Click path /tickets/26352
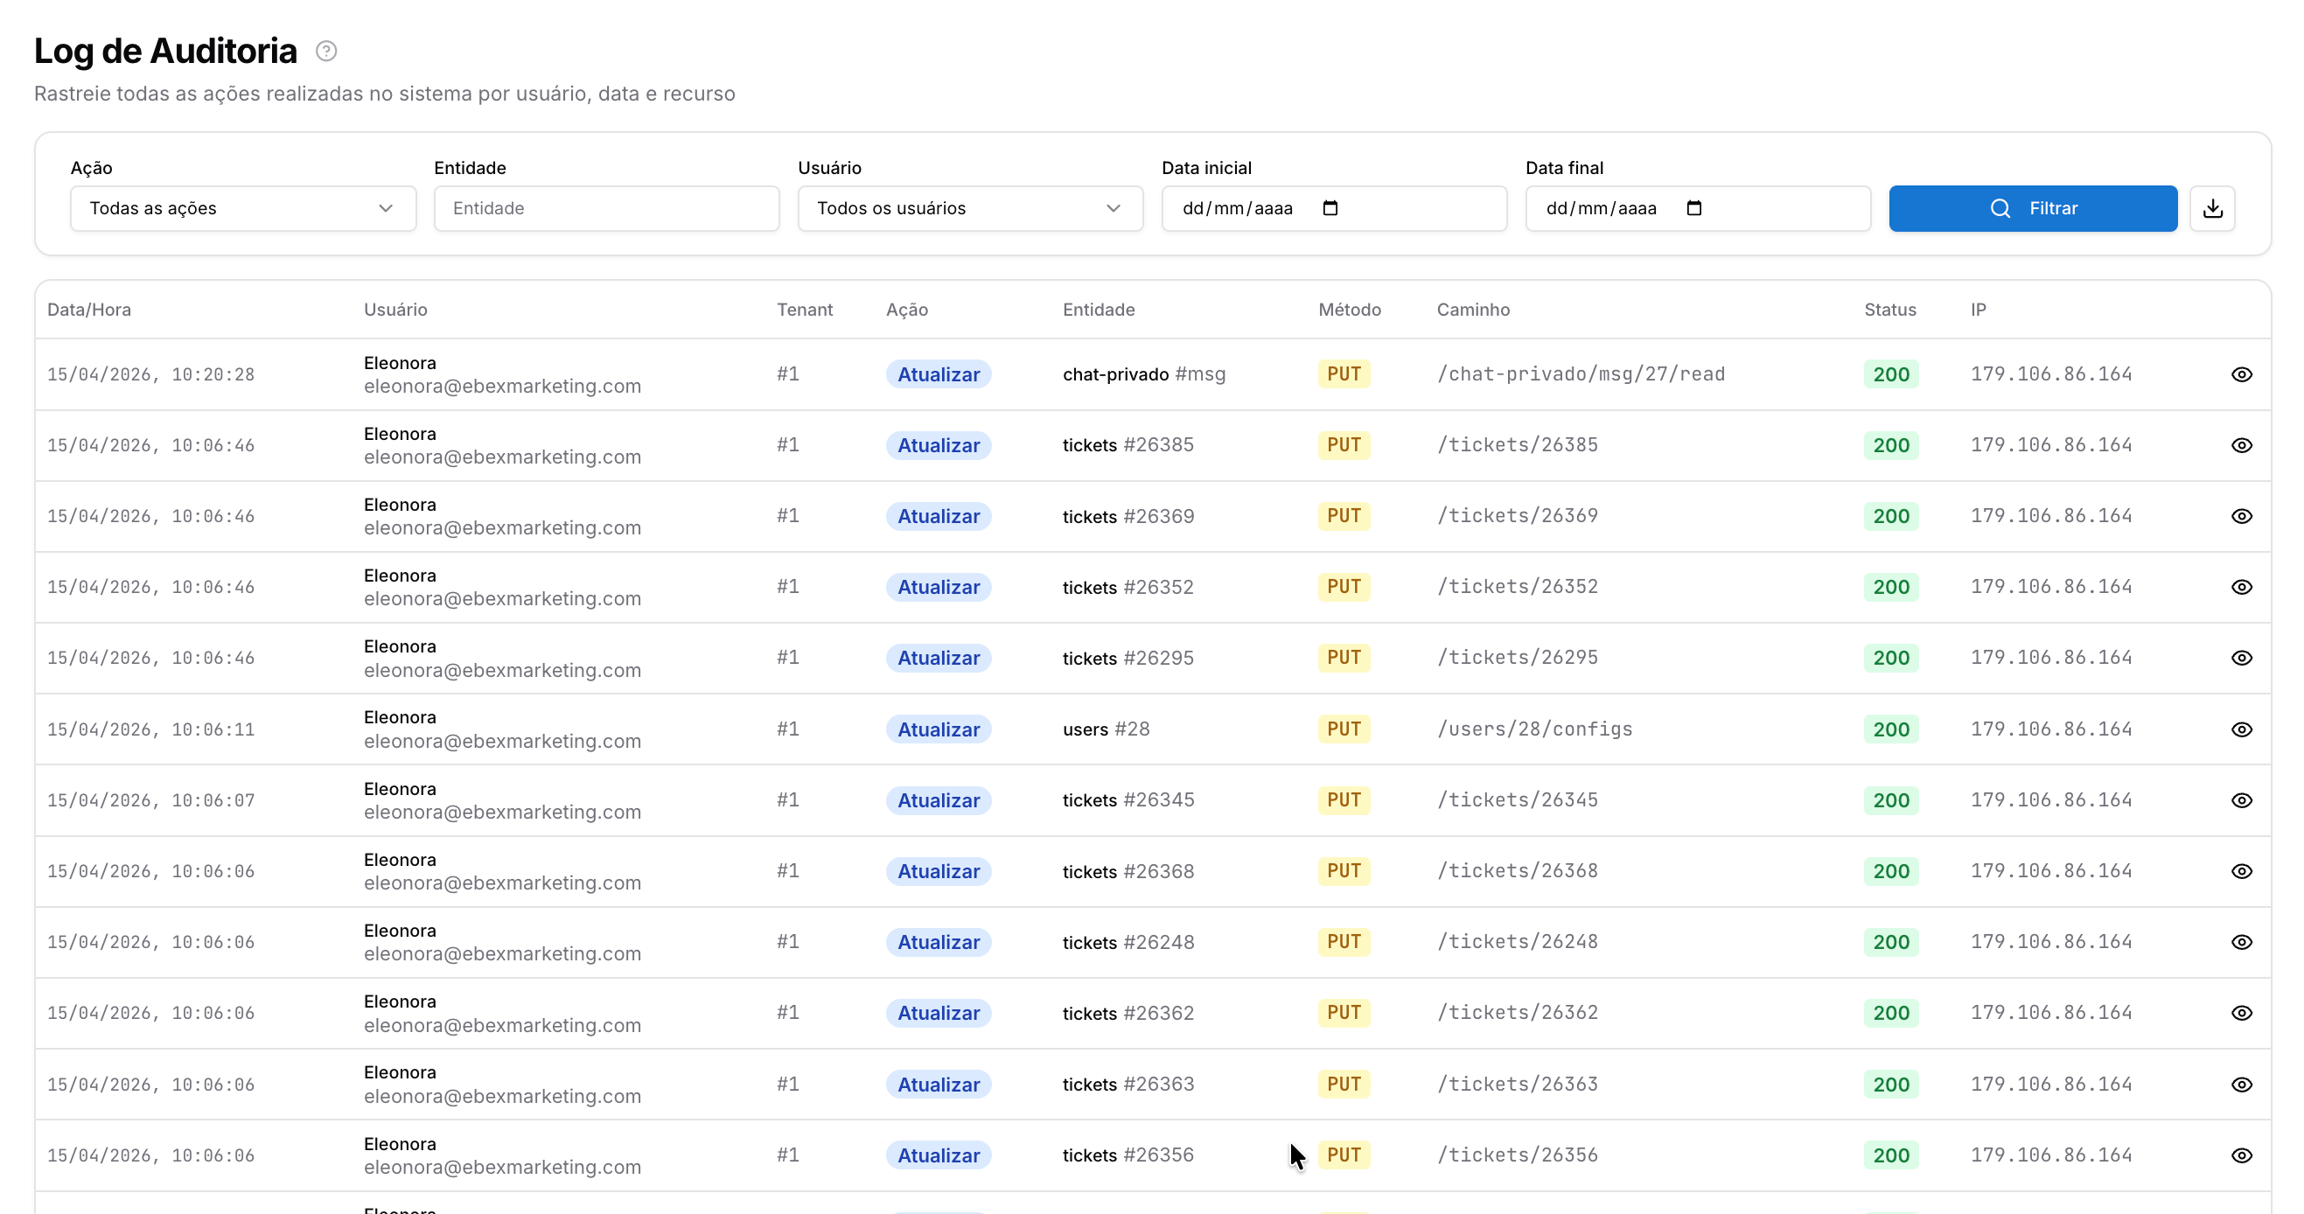Viewport: 2304px width, 1214px height. click(1517, 587)
